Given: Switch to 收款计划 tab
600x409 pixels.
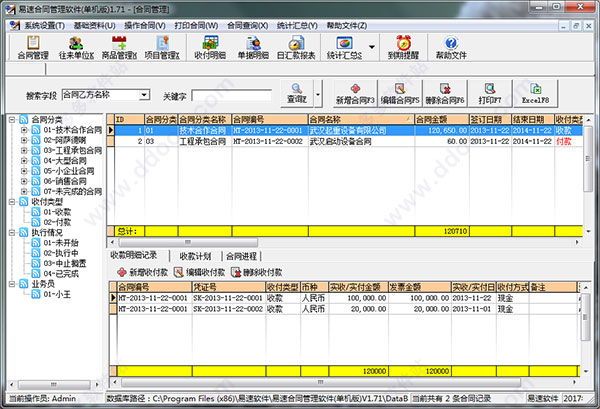Looking at the screenshot, I should (x=195, y=256).
